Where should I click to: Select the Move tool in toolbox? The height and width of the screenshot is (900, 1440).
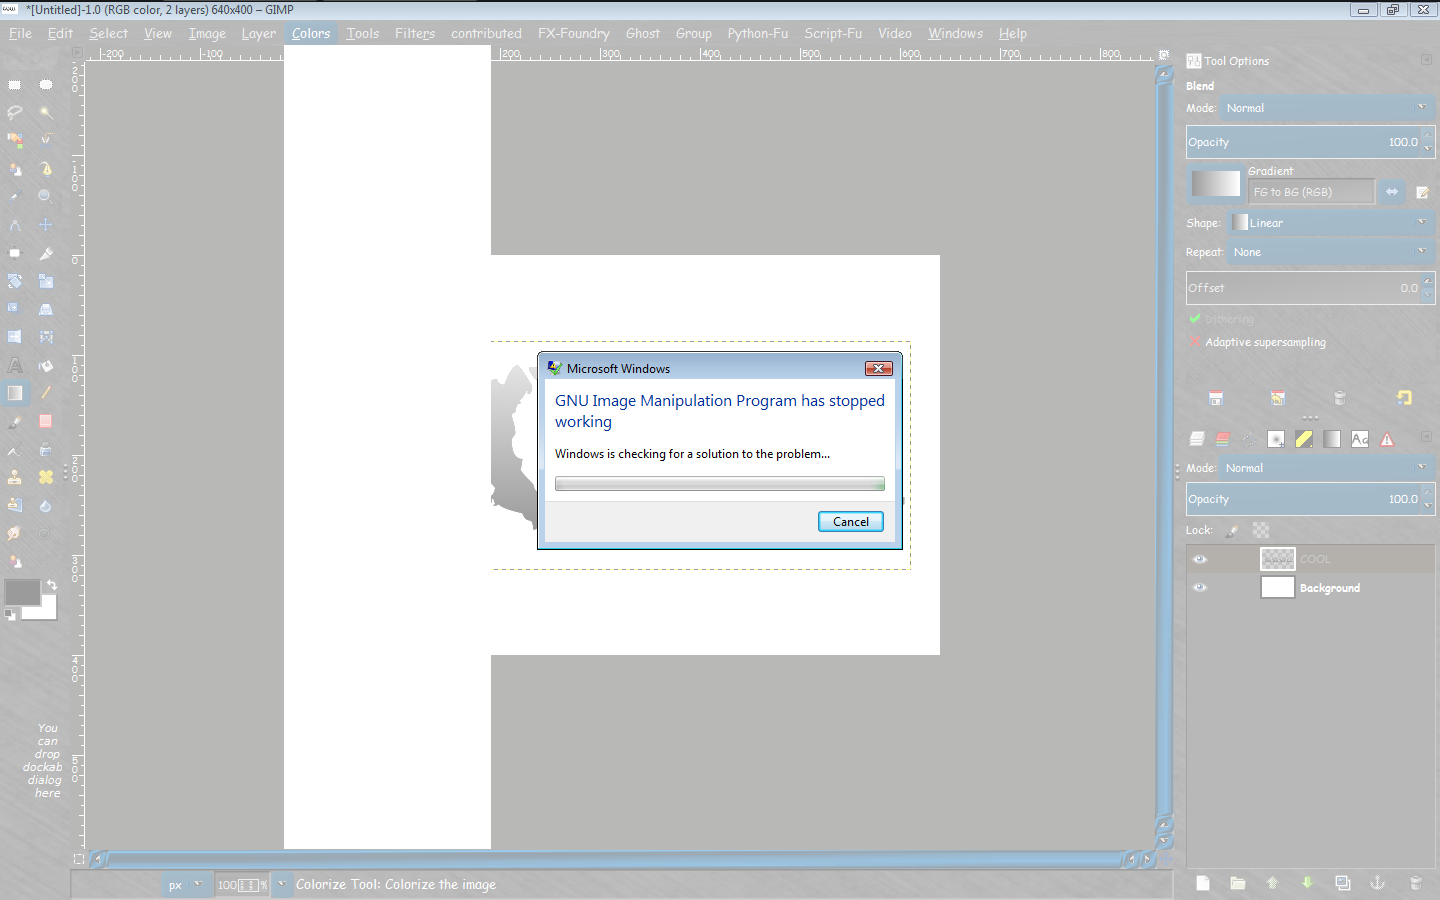[x=46, y=225]
